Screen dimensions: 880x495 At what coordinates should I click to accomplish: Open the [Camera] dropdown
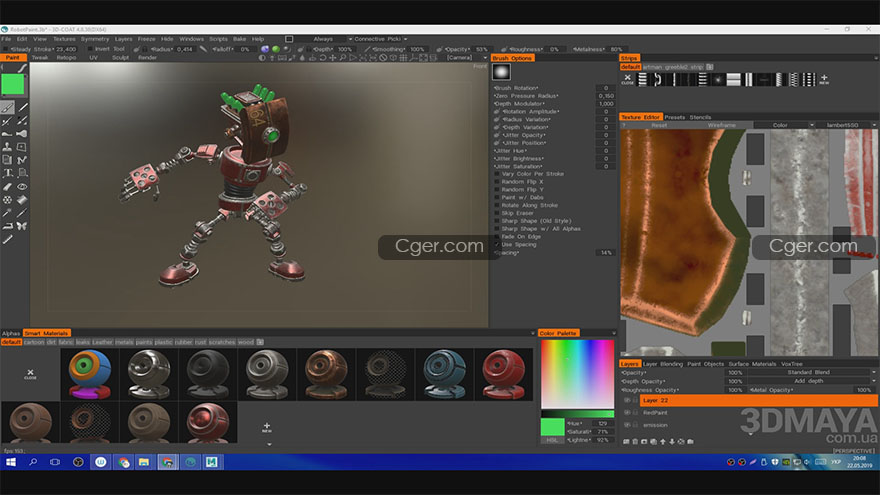pos(465,58)
